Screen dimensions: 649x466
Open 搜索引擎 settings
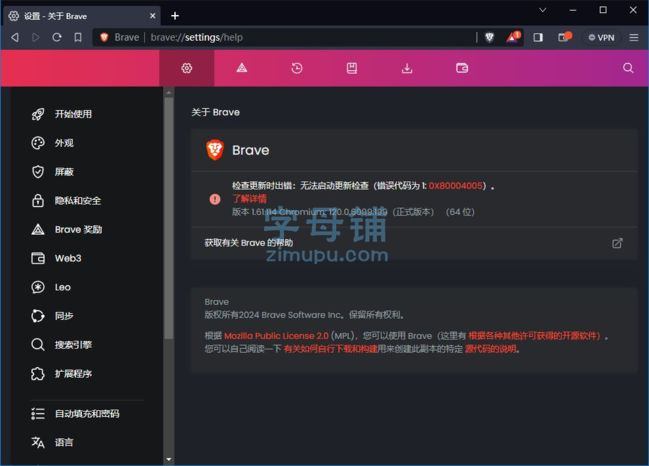(62, 345)
